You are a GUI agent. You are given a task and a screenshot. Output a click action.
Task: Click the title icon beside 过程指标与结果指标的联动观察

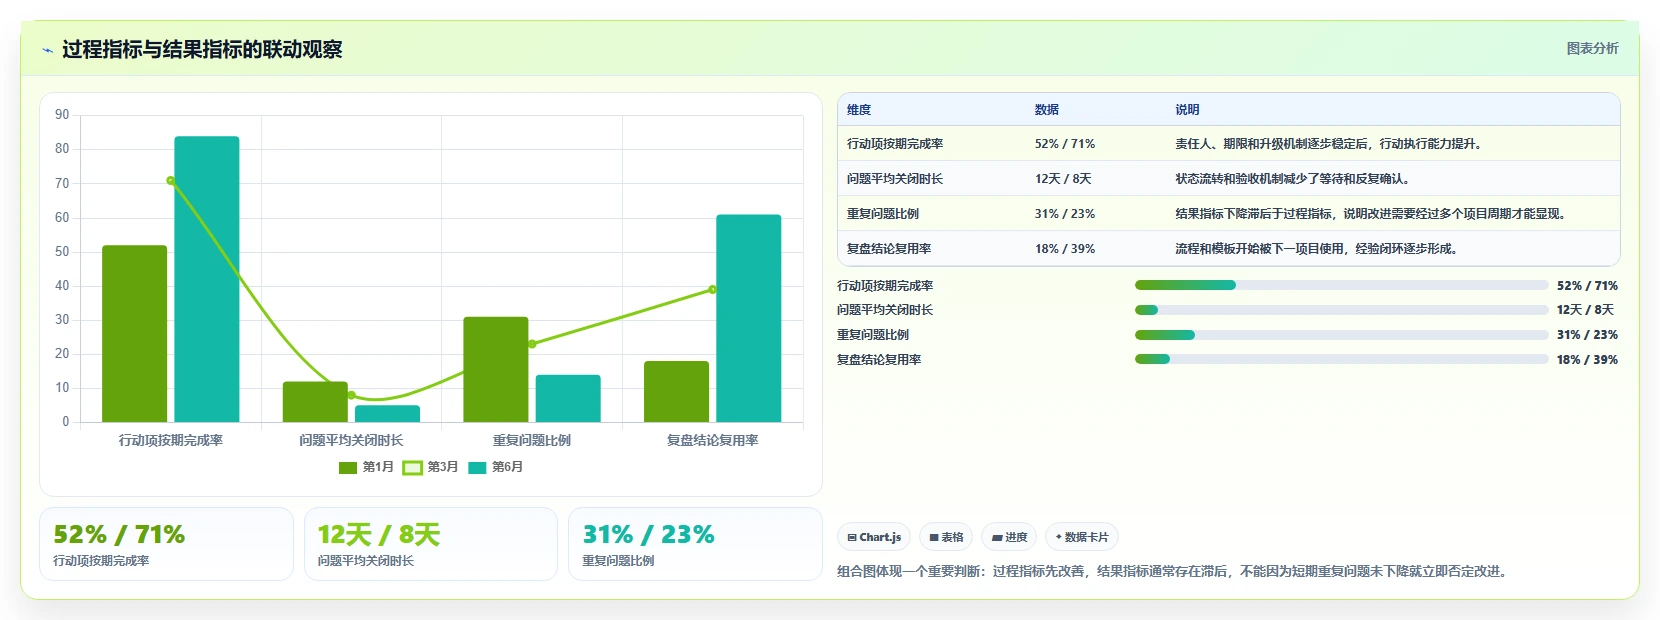click(47, 50)
